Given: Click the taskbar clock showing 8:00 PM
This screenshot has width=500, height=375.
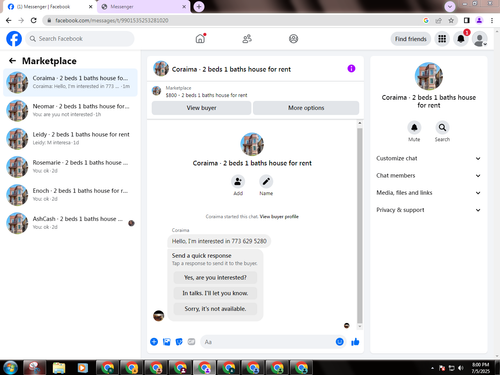Looking at the screenshot, I should [x=481, y=368].
